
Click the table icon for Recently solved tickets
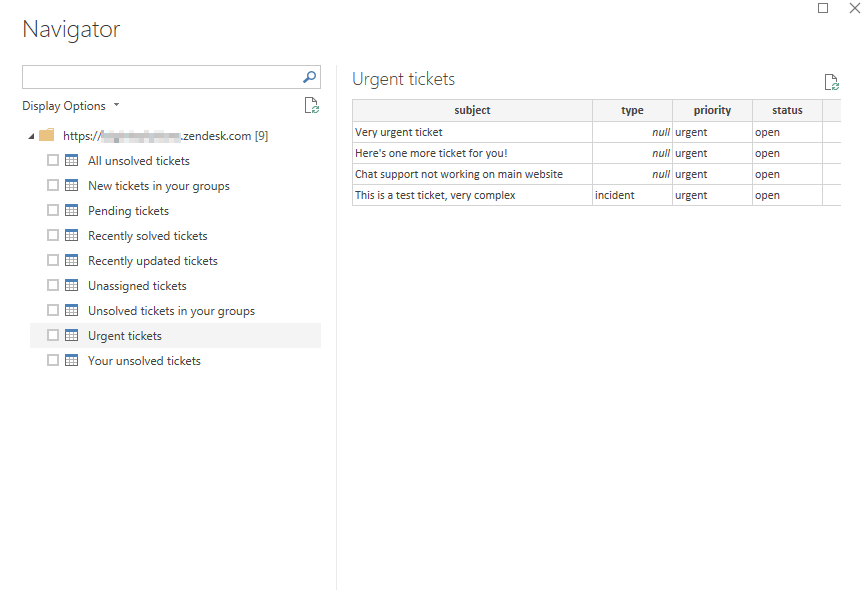pos(72,235)
